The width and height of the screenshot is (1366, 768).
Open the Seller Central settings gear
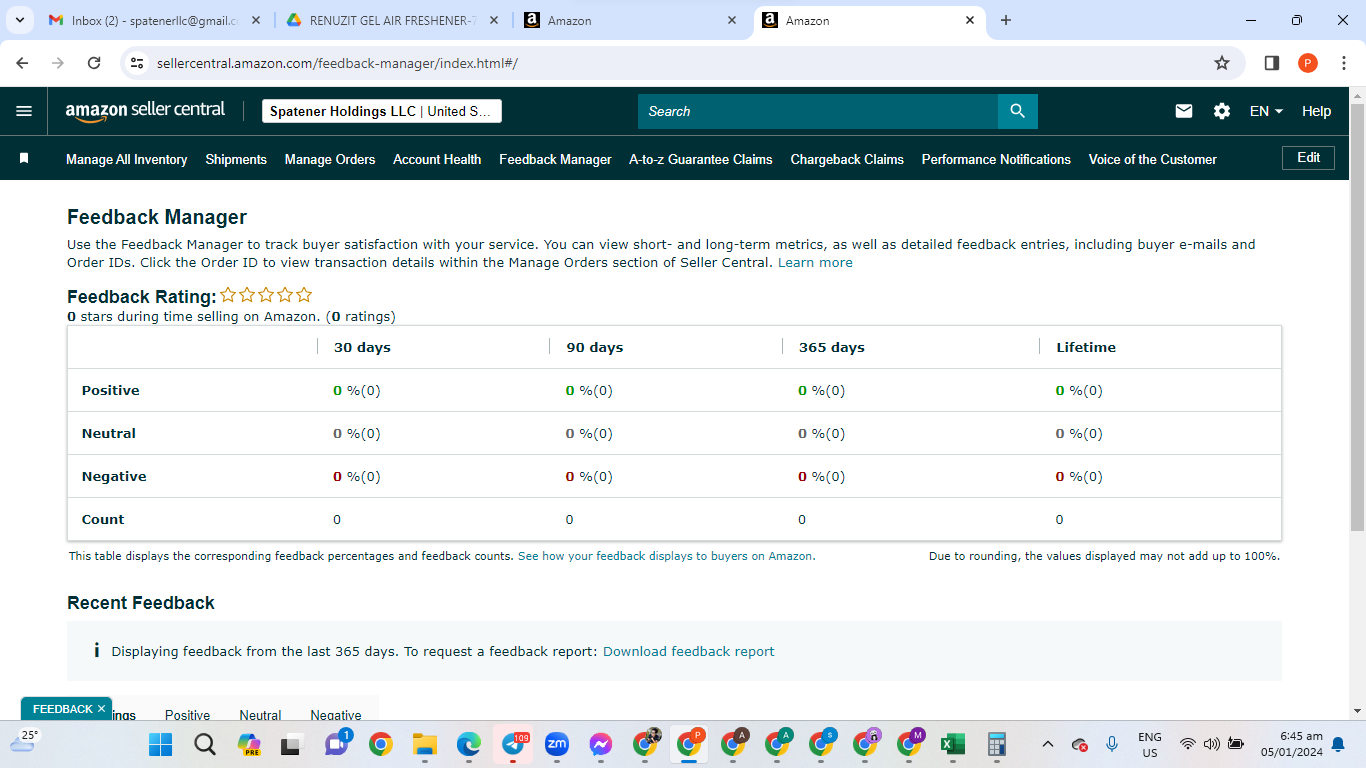click(1222, 111)
